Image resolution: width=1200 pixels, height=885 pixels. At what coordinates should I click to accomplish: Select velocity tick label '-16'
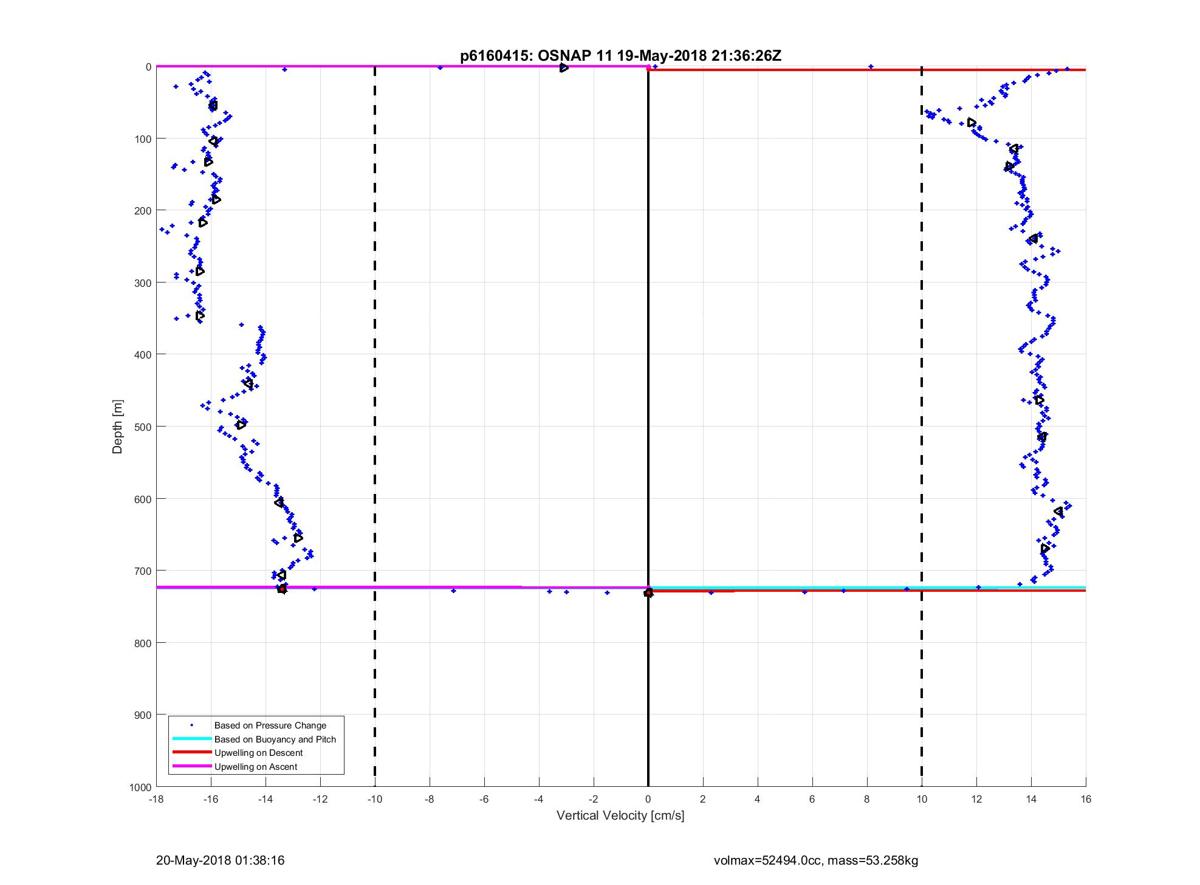pos(211,799)
